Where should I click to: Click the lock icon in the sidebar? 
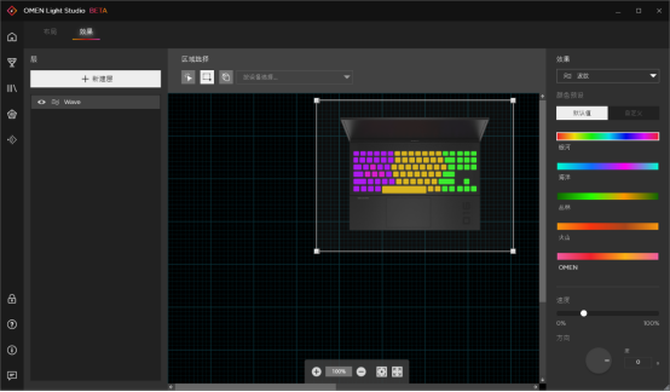pyautogui.click(x=12, y=299)
